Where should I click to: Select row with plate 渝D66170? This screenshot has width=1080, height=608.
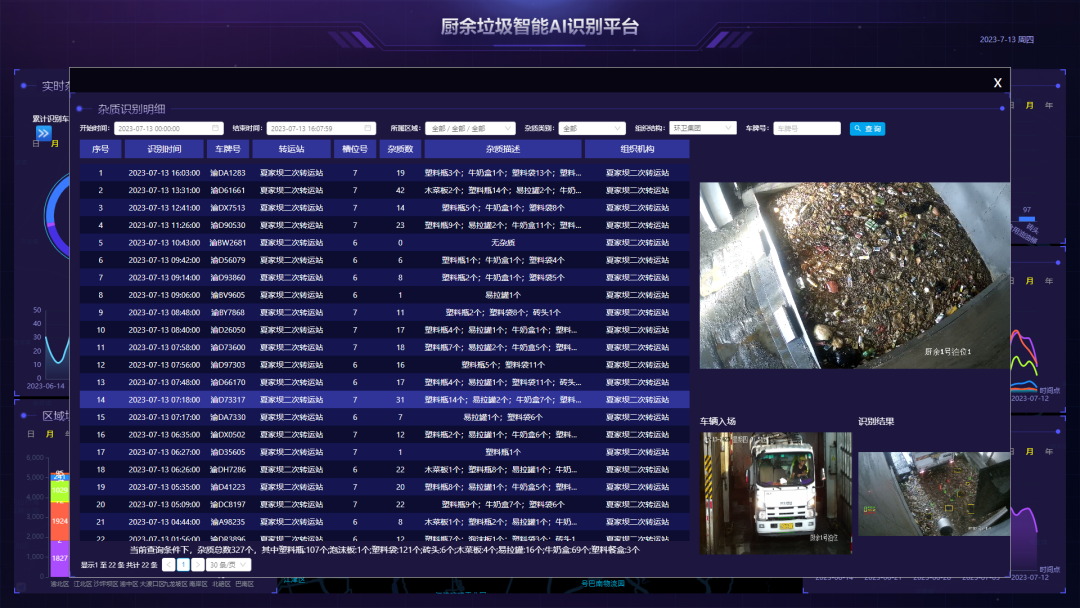(x=384, y=382)
